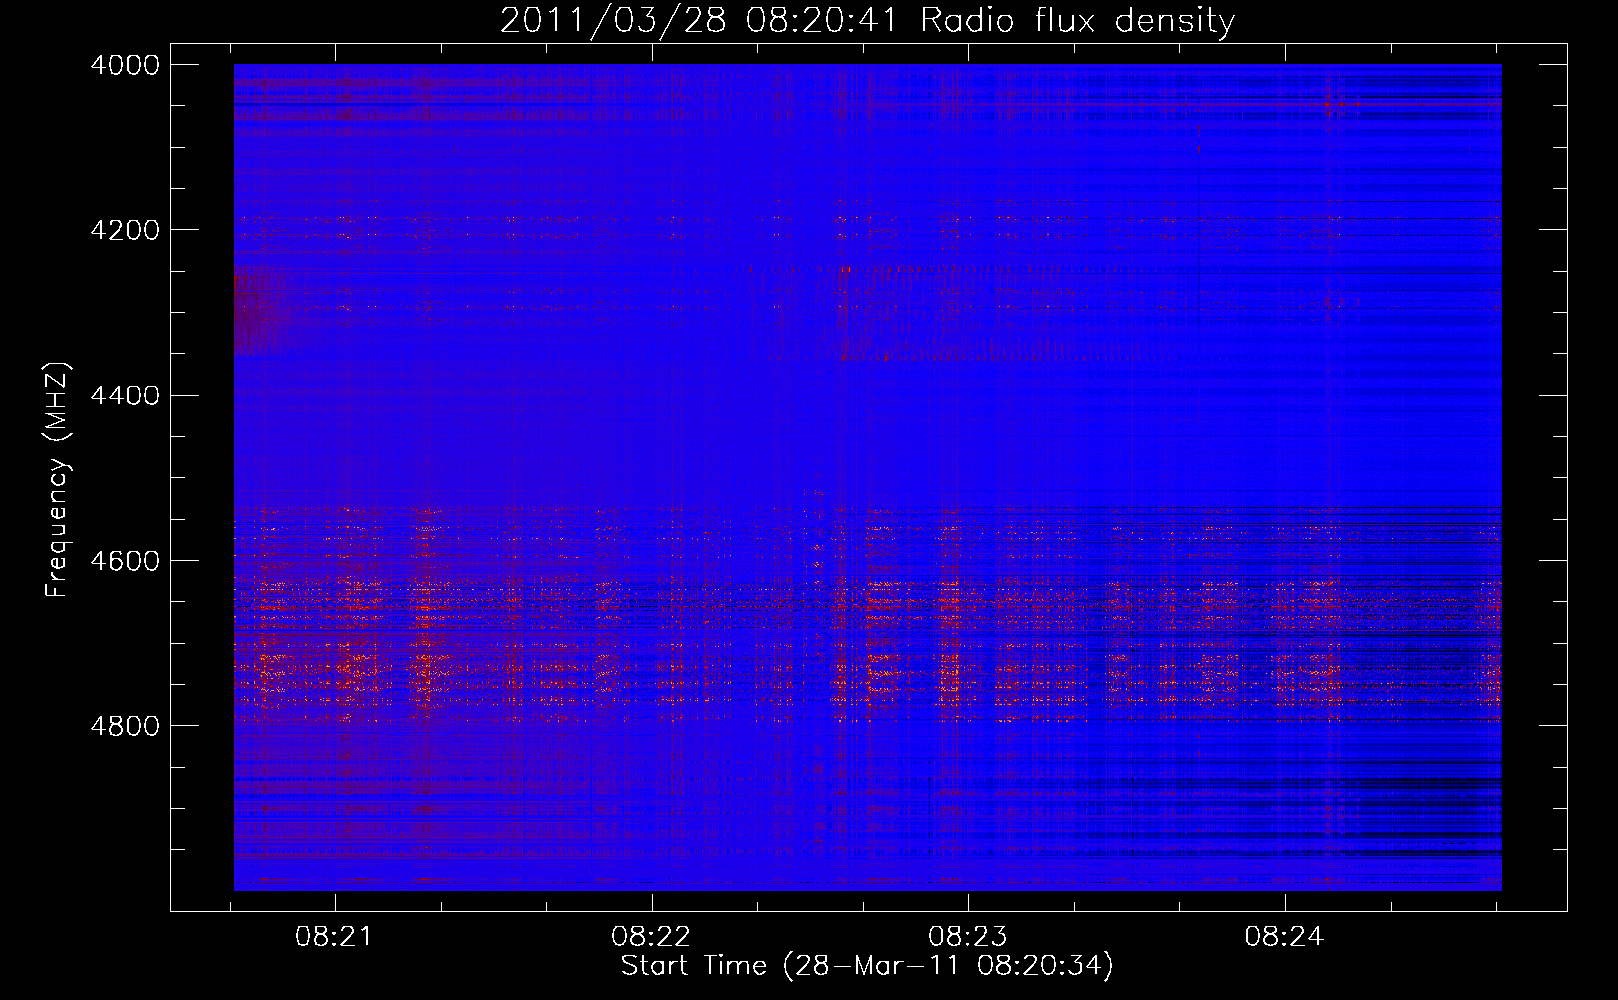The height and width of the screenshot is (1000, 1618).
Task: Click the 08:22 time axis label
Action: (651, 936)
